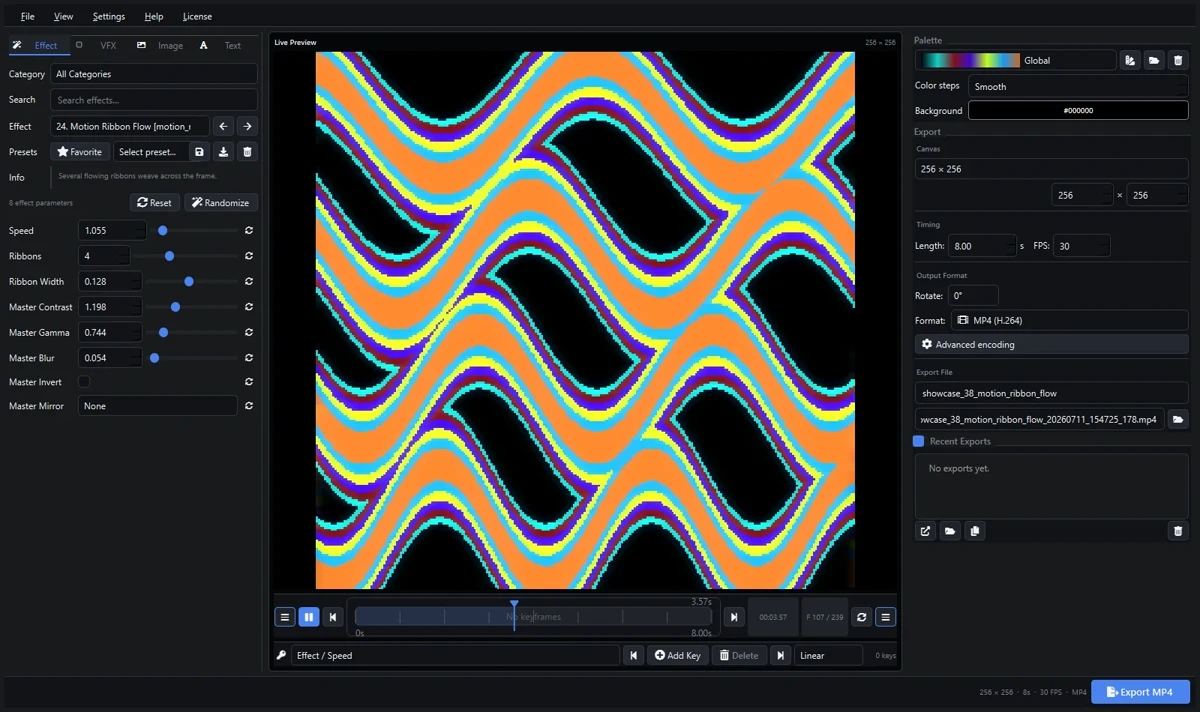Click the Export MP4 button

[1140, 692]
